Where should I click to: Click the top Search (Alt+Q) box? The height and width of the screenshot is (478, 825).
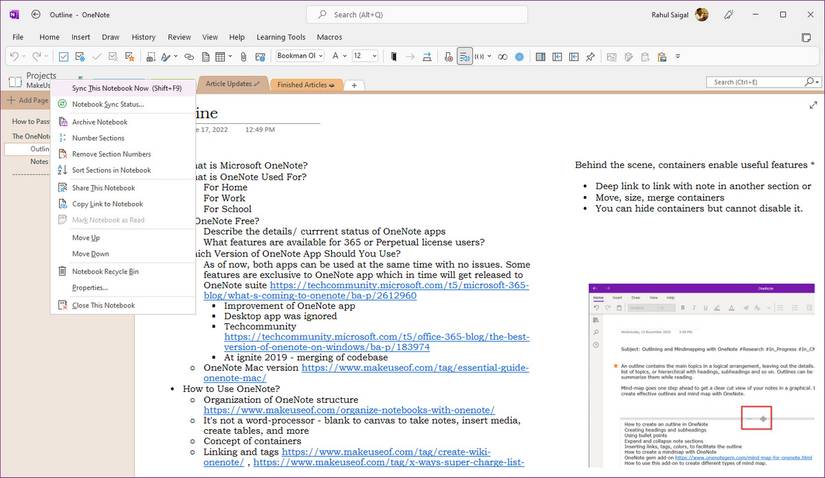[x=417, y=15]
